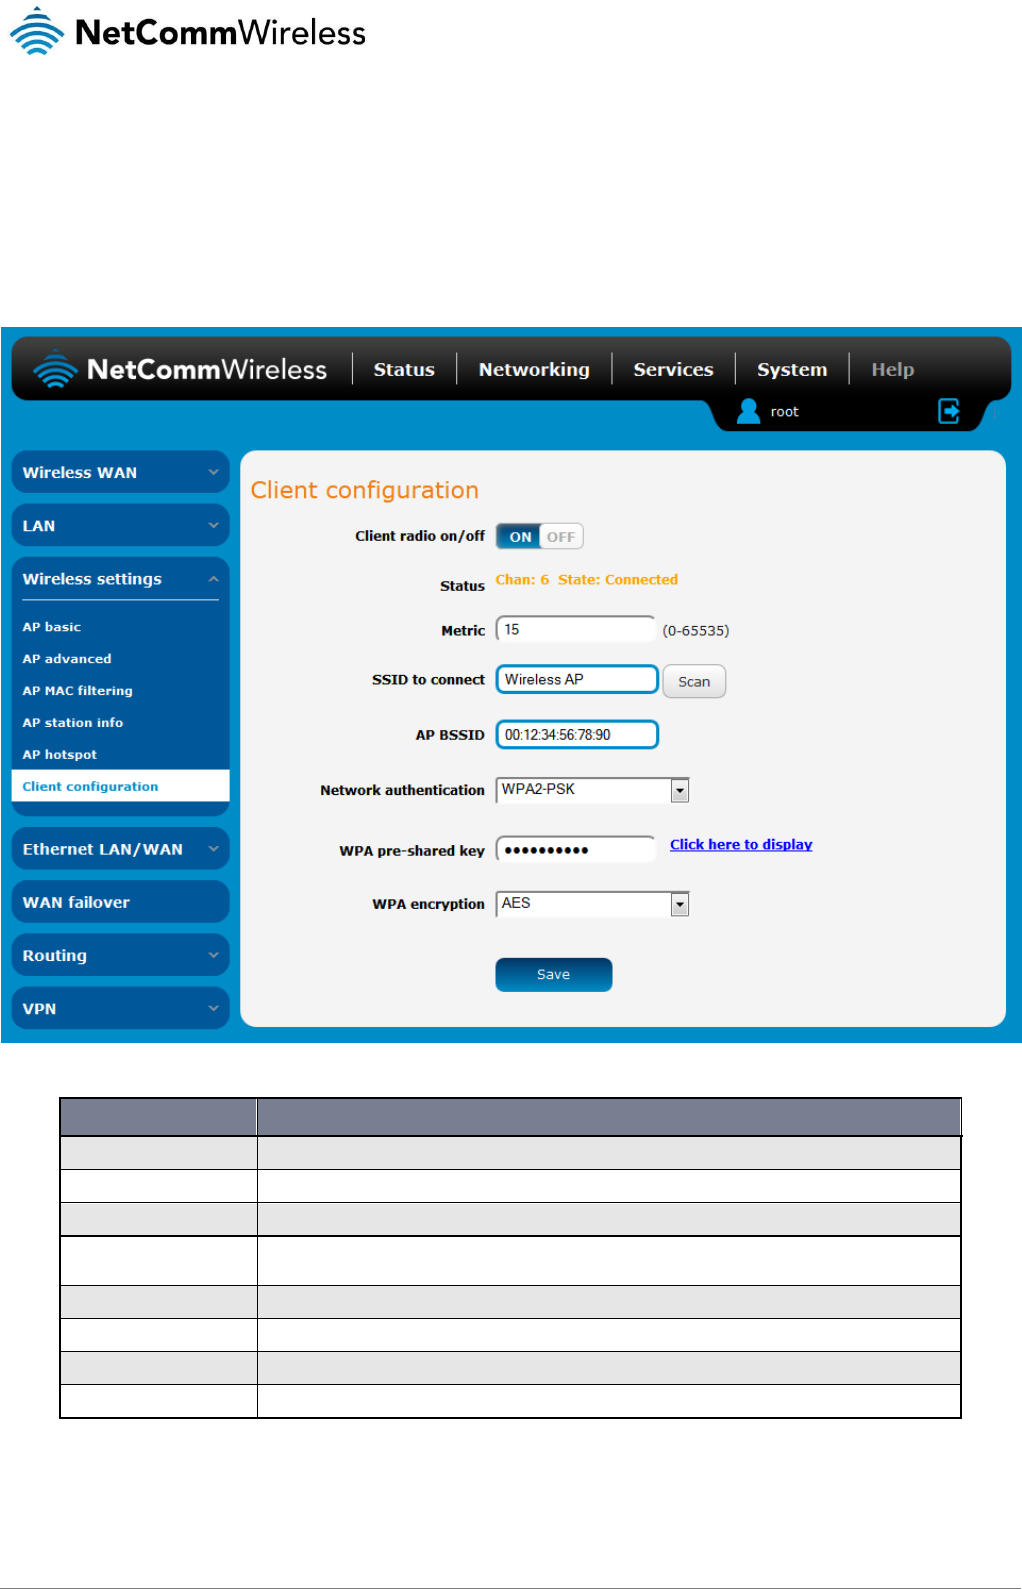The height and width of the screenshot is (1589, 1022).
Task: Toggle the Client radio ON/OFF switch
Action: click(539, 536)
